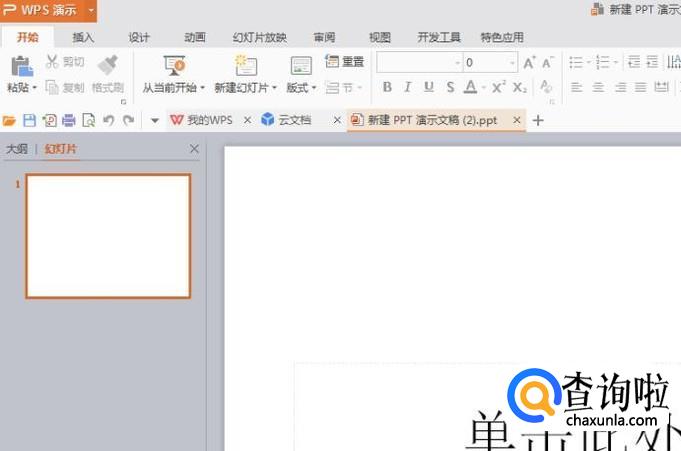Click the Copy icon
Screen dimensions: 681x451
tap(52, 87)
